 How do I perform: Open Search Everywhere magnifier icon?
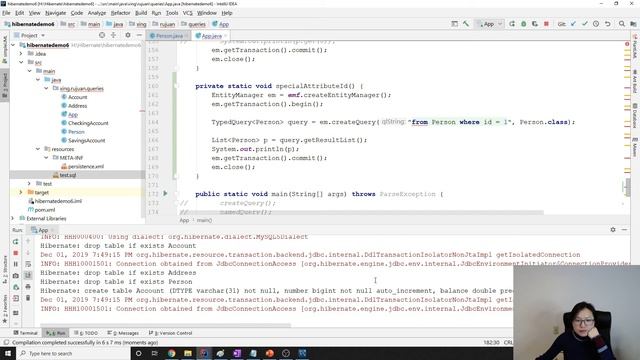click(x=622, y=24)
